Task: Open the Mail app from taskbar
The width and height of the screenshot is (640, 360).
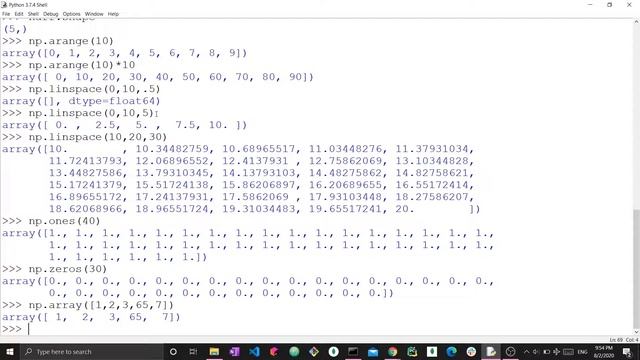Action: tap(373, 351)
